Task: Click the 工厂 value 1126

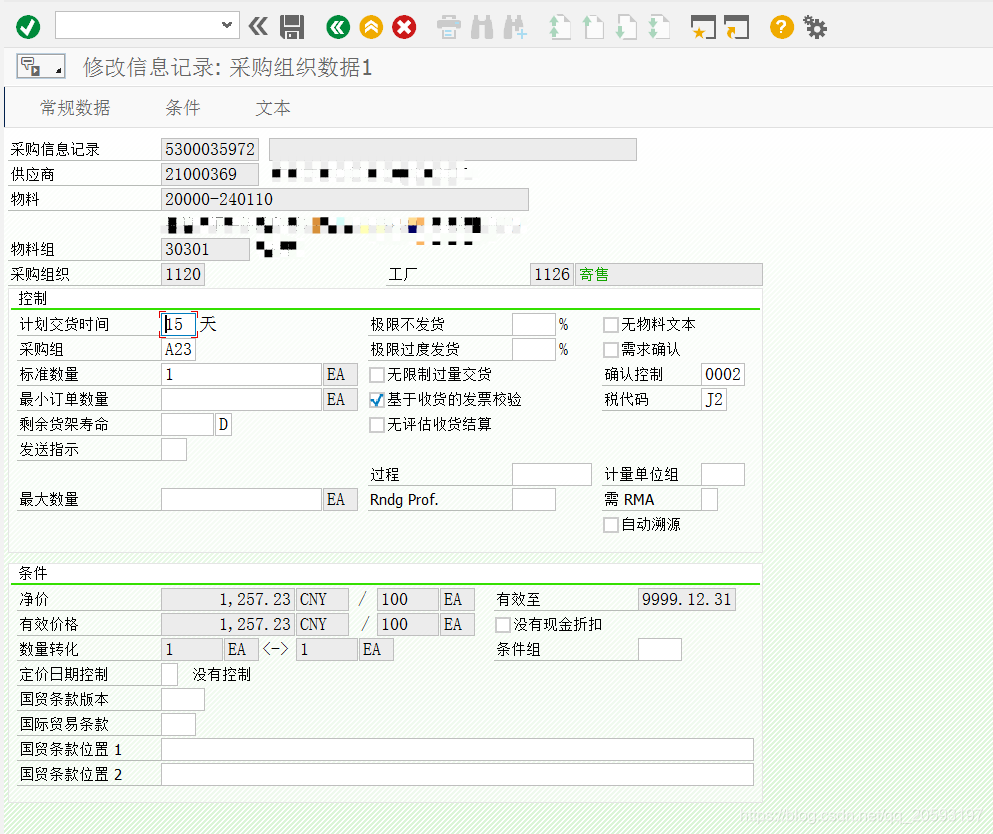Action: click(552, 274)
